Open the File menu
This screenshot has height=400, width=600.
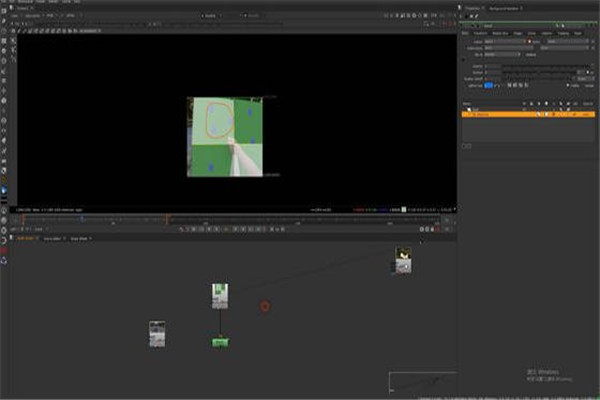coord(6,3)
